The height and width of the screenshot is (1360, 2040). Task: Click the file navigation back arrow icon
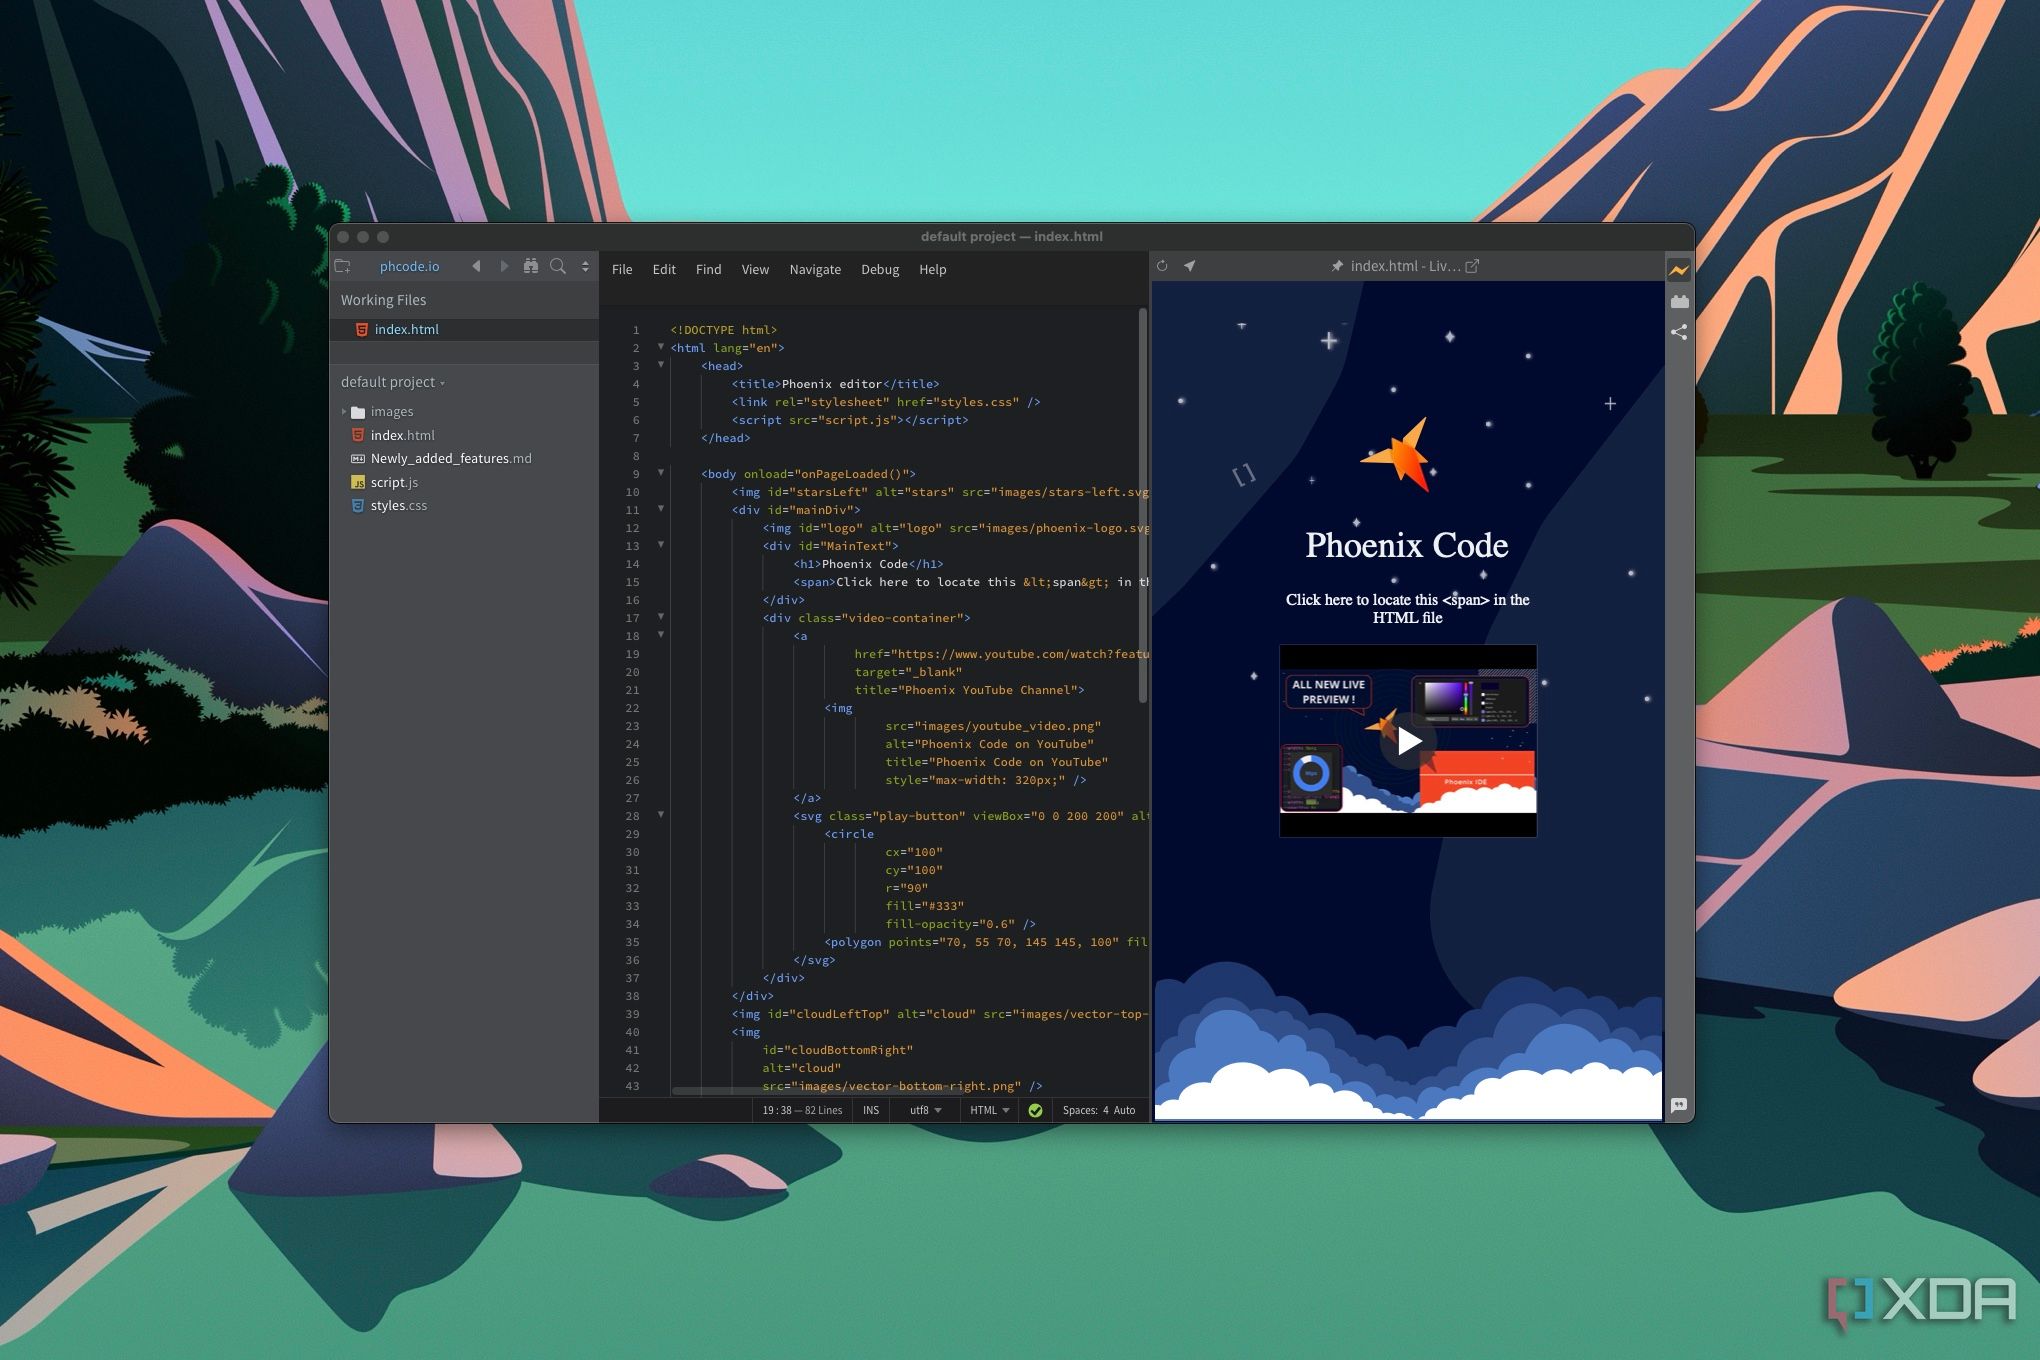478,269
